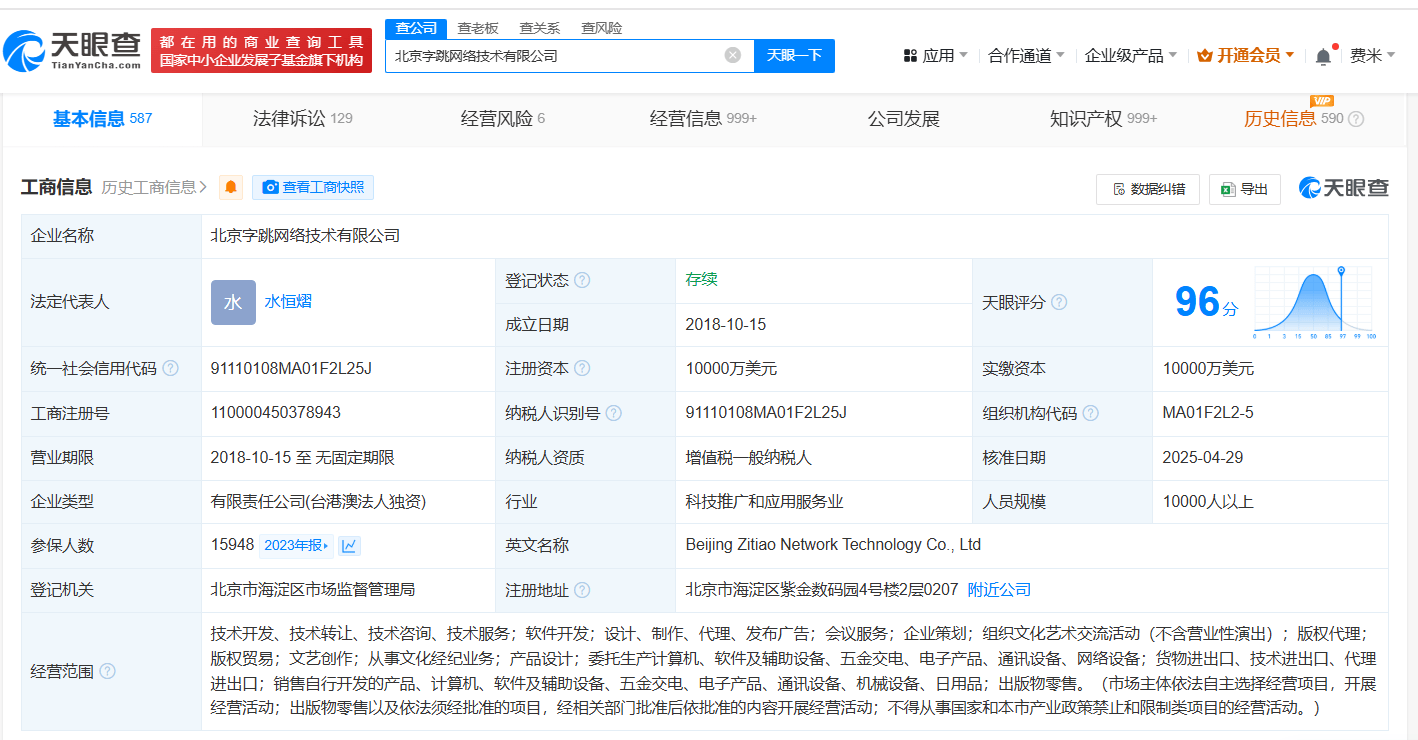The height and width of the screenshot is (740, 1418).
Task: Select the 查老板 search tab
Action: tap(478, 28)
